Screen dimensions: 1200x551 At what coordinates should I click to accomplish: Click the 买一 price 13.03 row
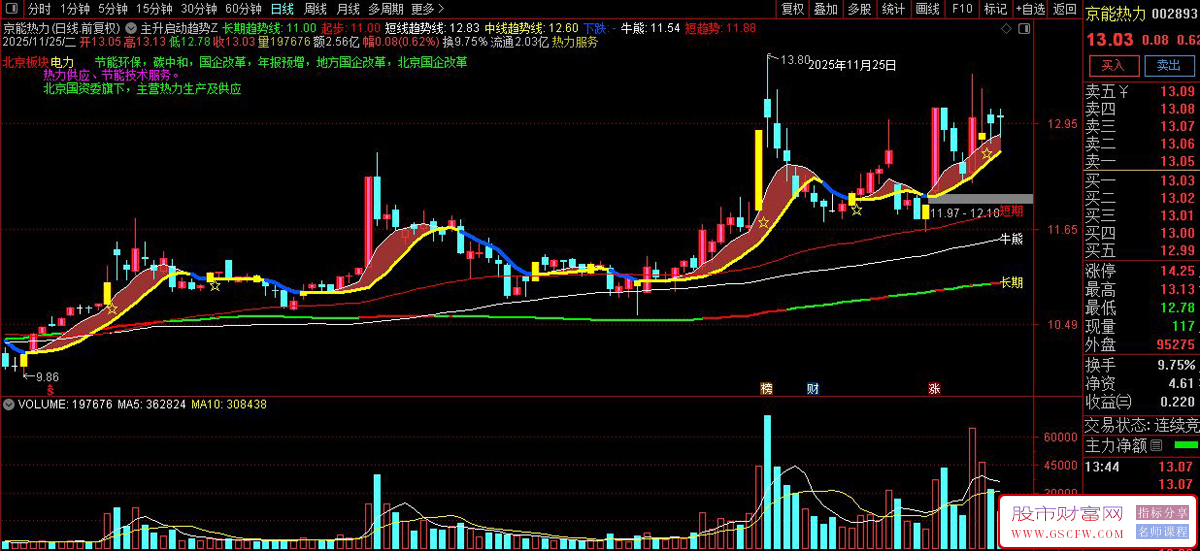click(1142, 180)
